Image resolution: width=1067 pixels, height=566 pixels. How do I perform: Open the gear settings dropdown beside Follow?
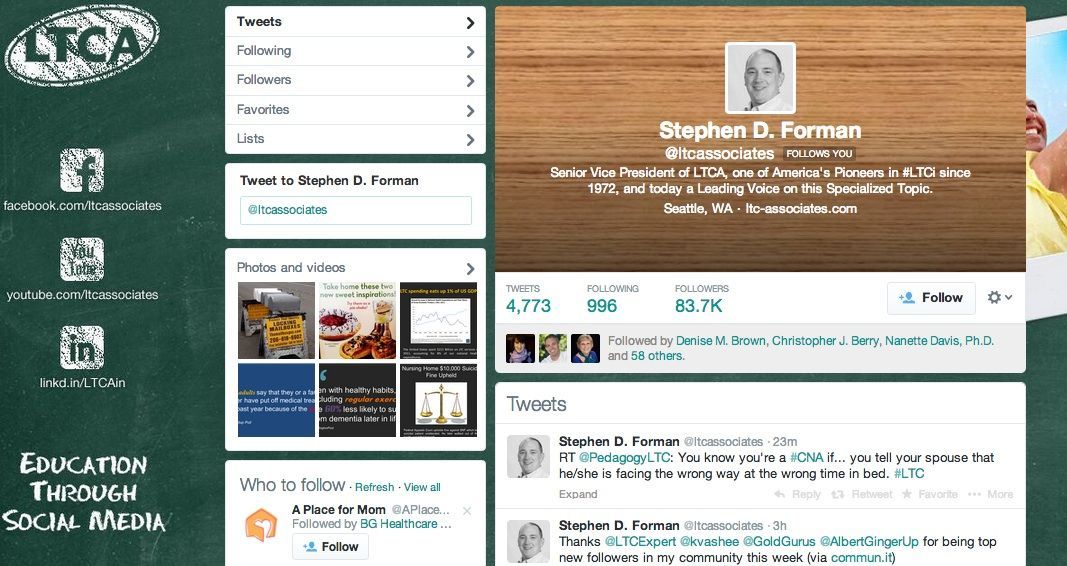pos(1000,297)
